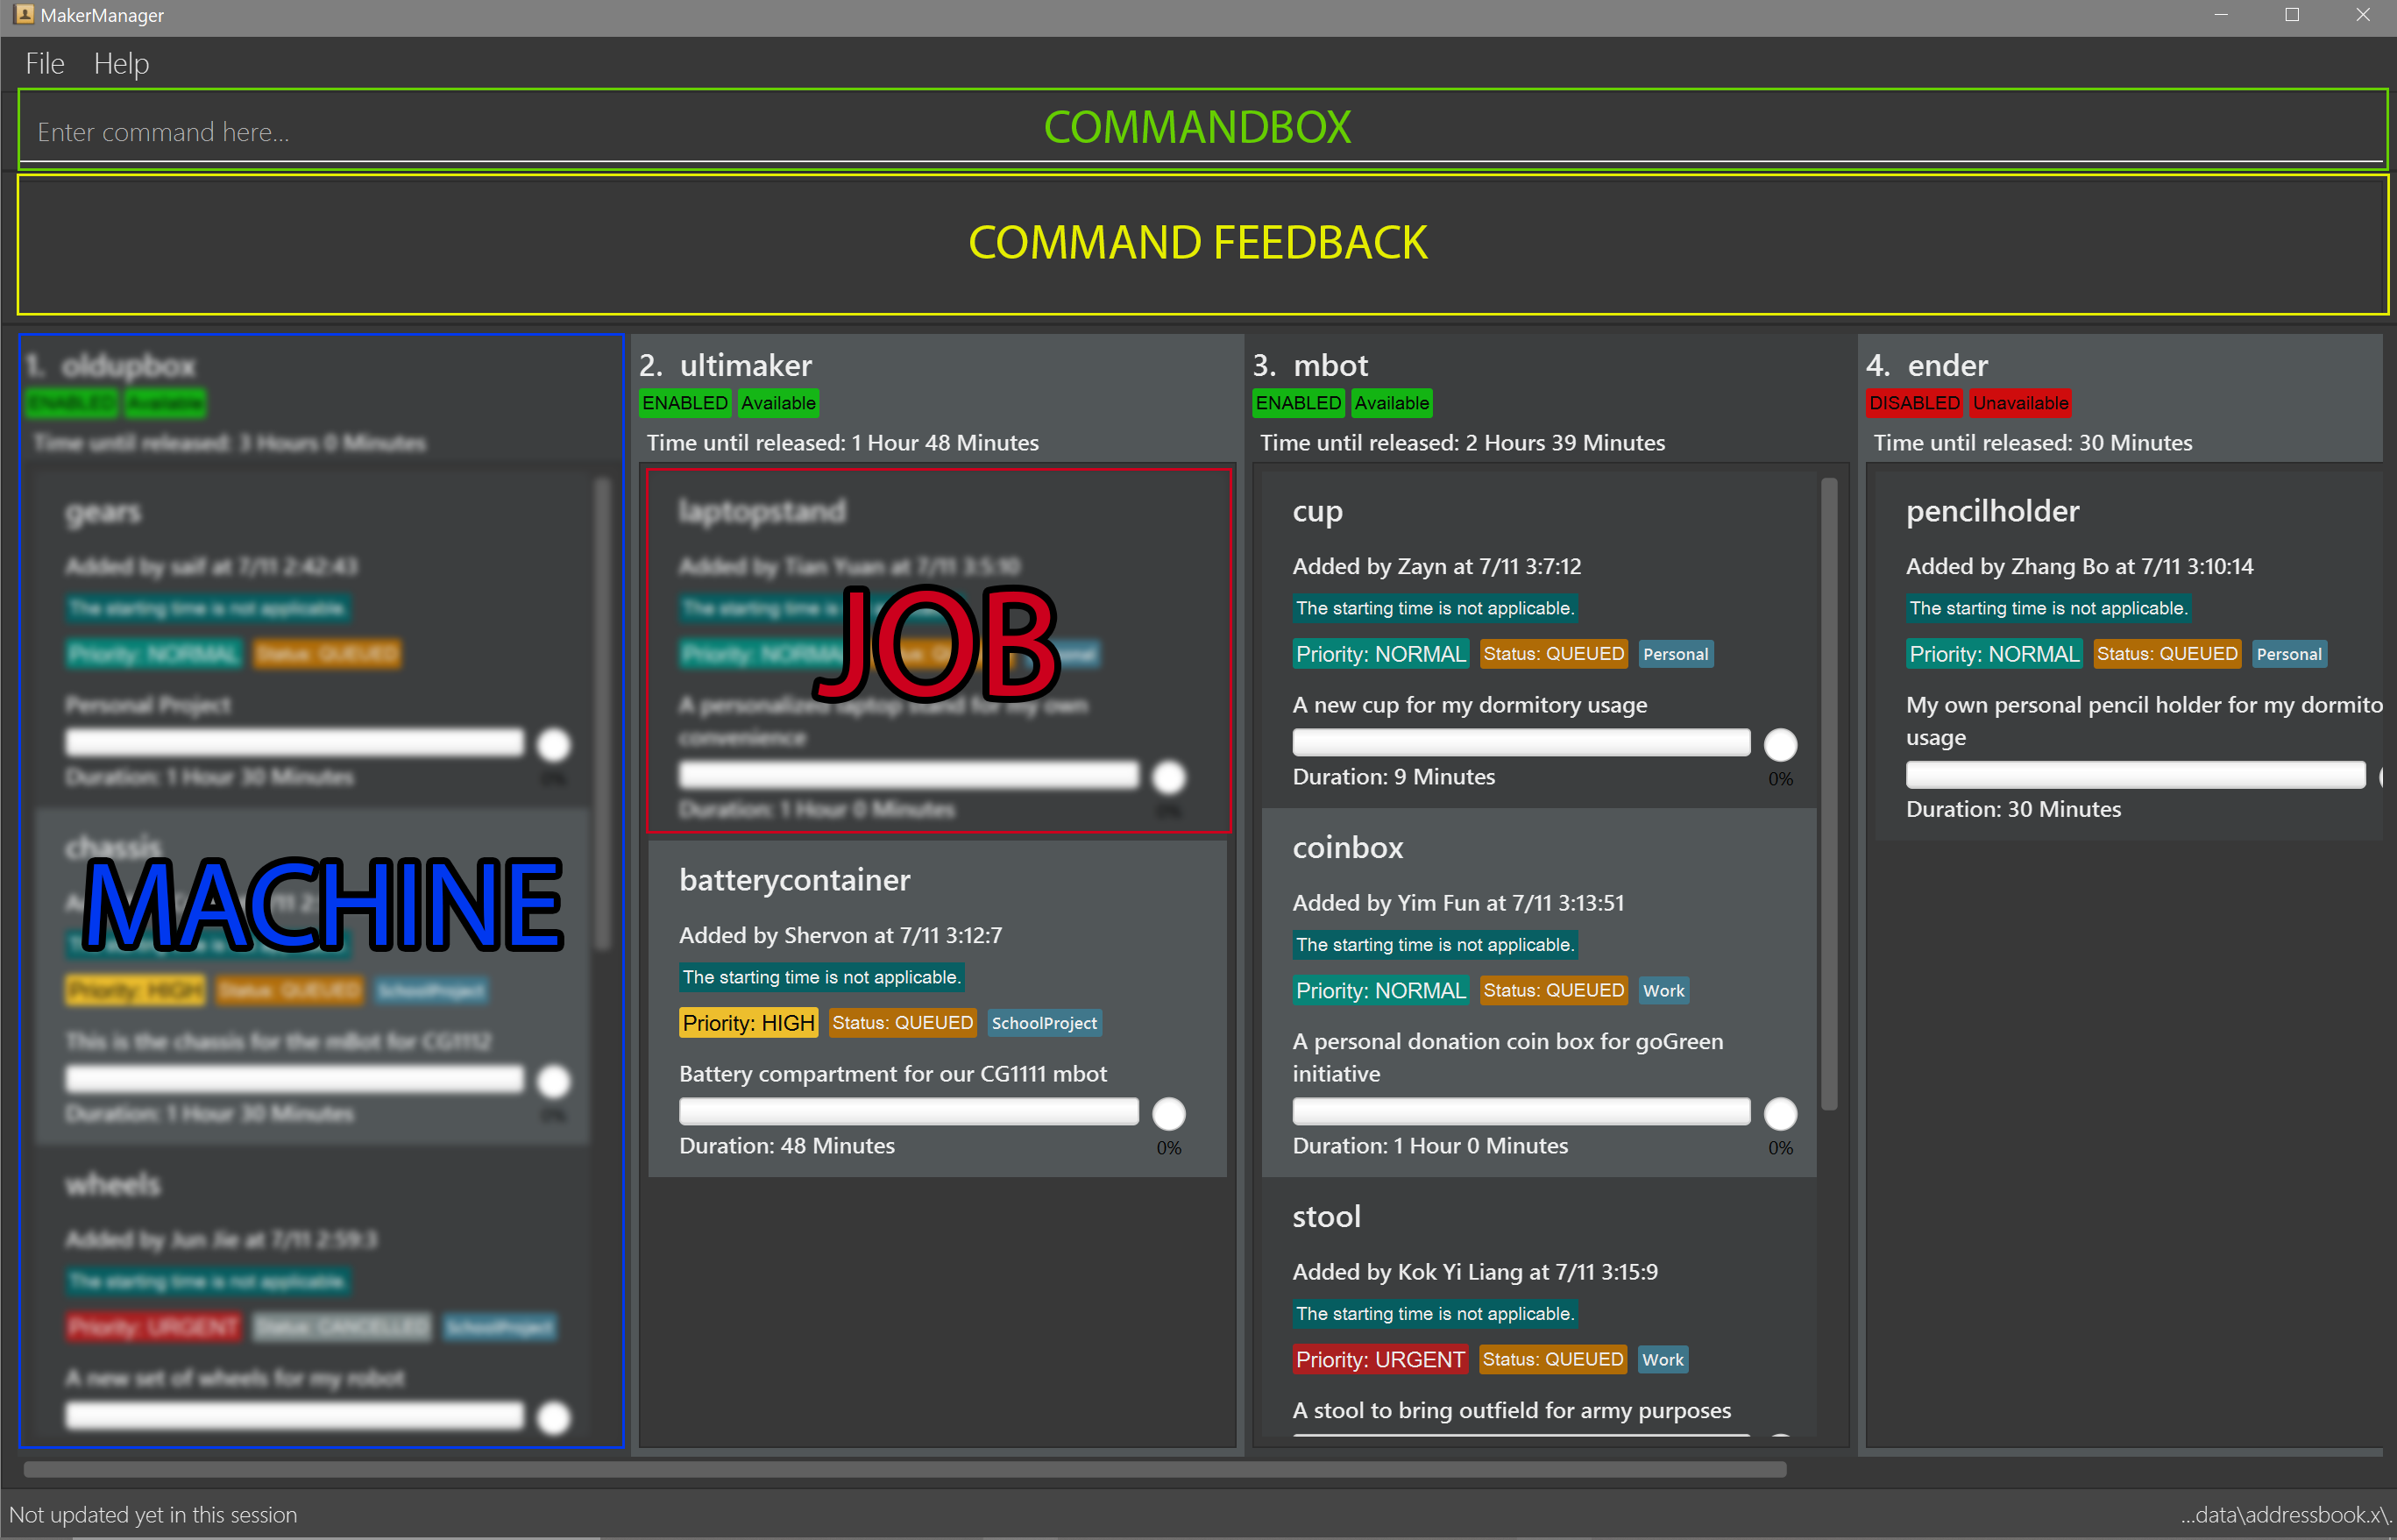Click the horizontal machine list scrollbar
The height and width of the screenshot is (1540, 2397).
pos(904,1469)
